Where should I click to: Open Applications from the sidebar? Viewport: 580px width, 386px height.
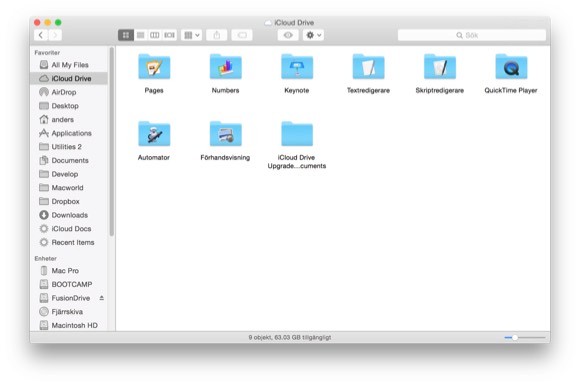point(69,133)
